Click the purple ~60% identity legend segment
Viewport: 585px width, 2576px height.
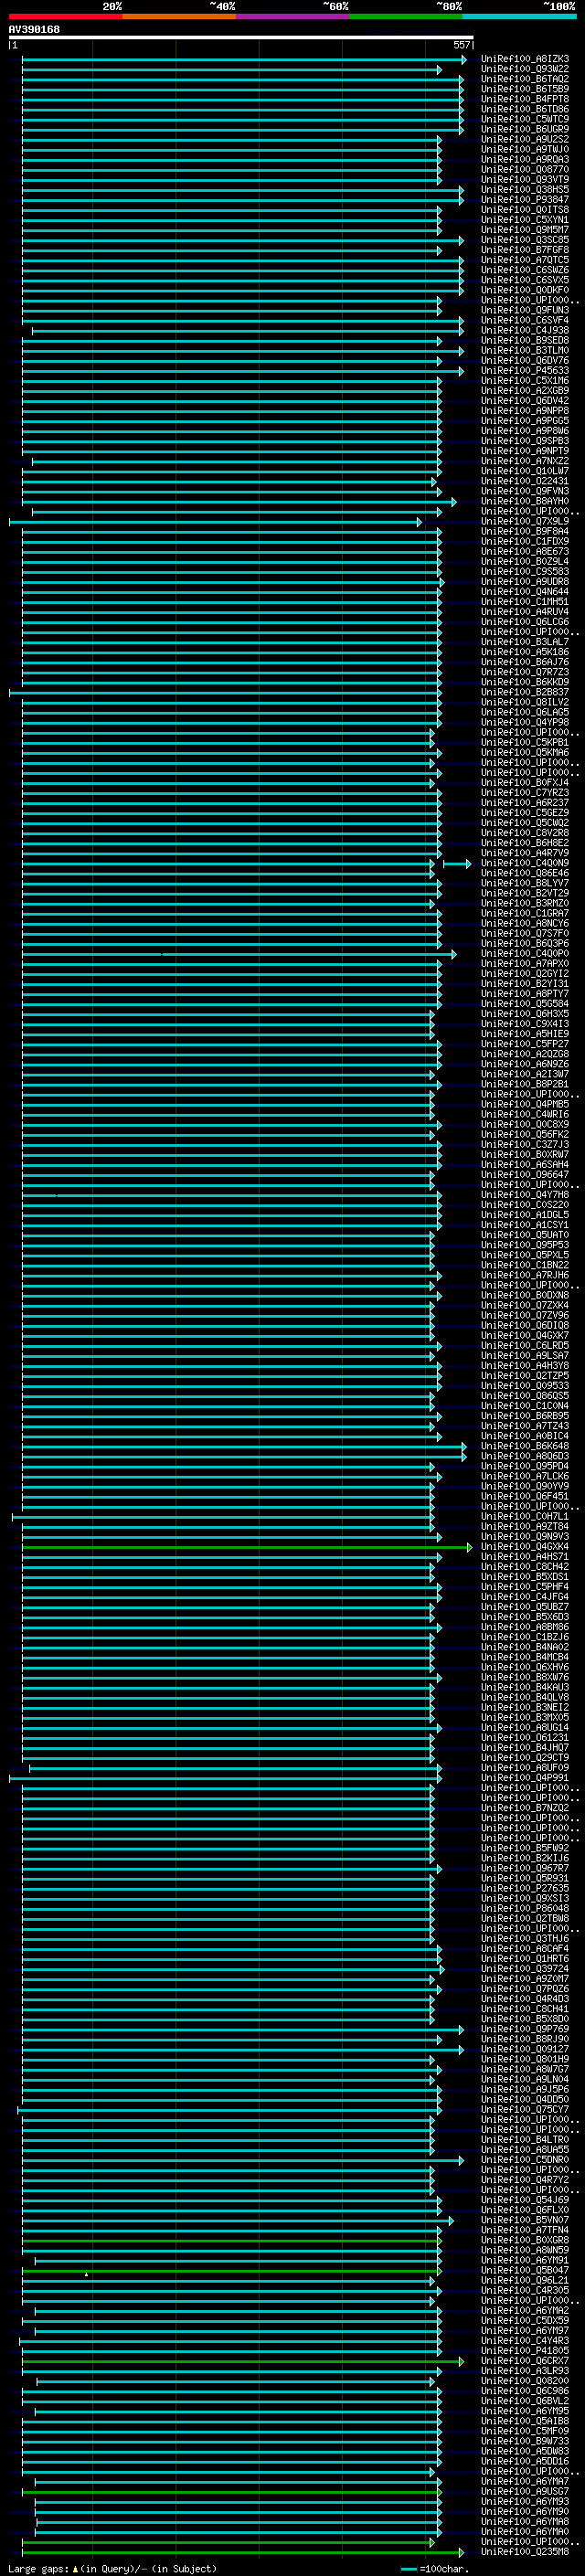coord(293,16)
